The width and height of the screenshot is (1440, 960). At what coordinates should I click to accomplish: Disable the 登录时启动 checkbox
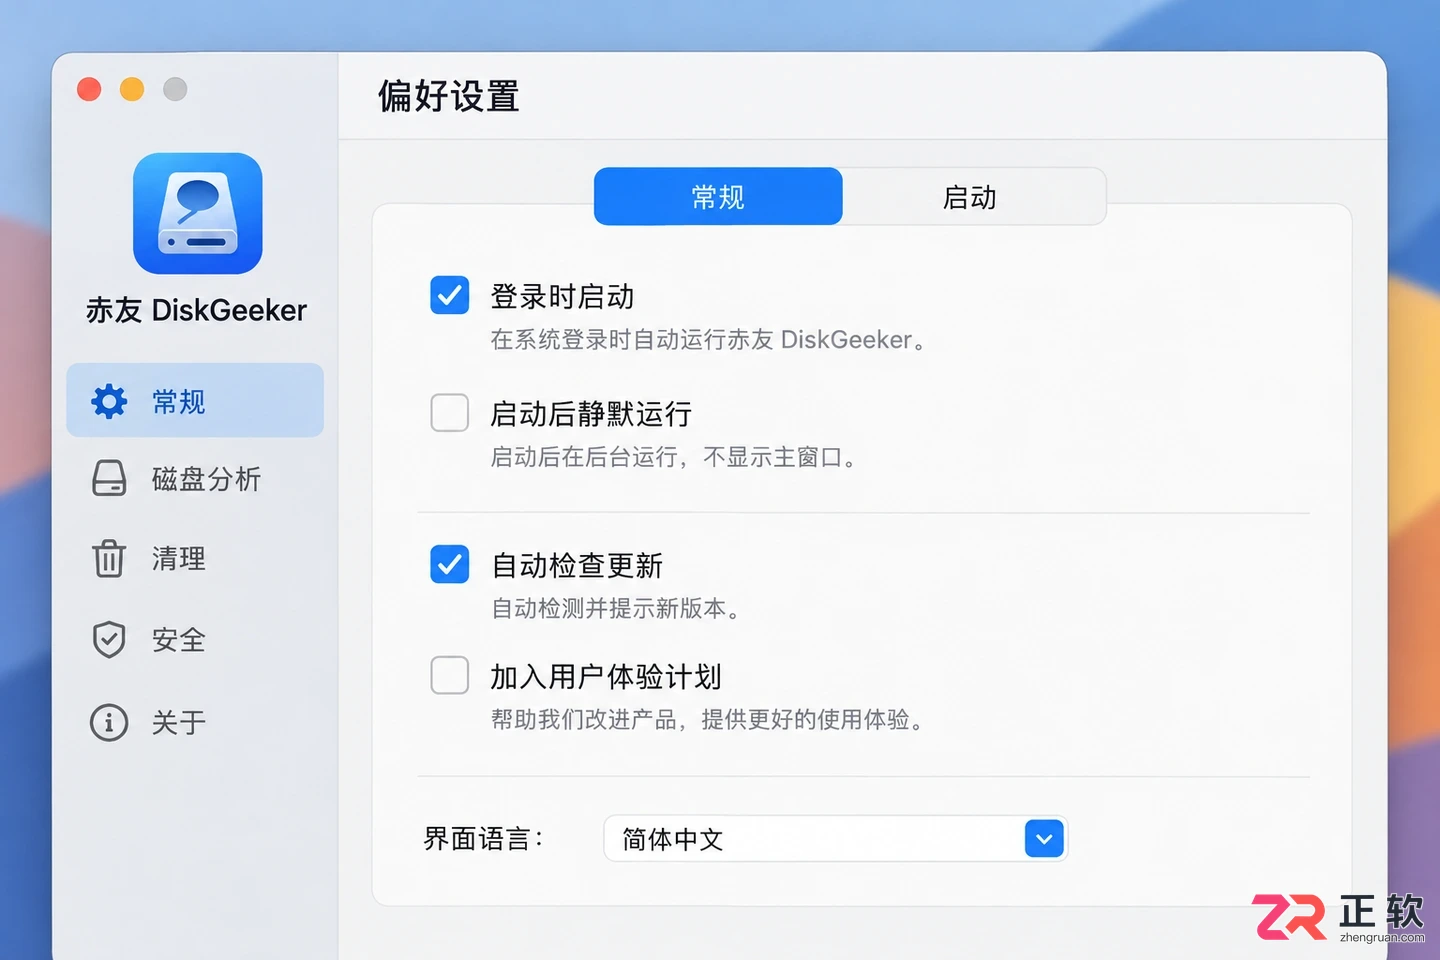point(450,295)
